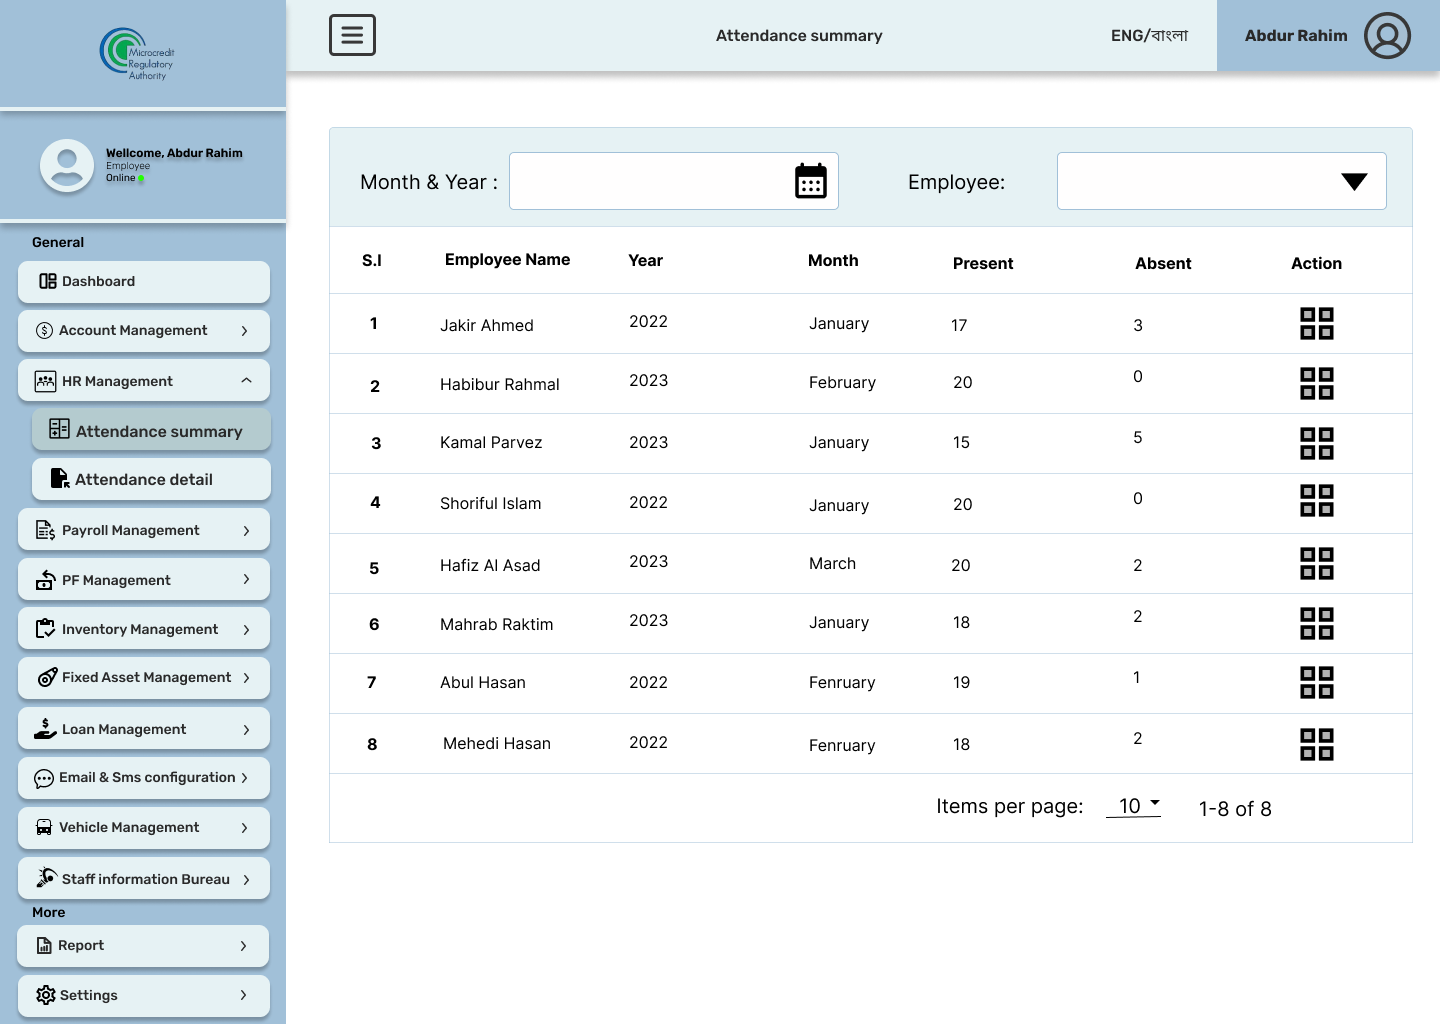The width and height of the screenshot is (1440, 1024).
Task: Open Staff information Bureau menu
Action: [144, 878]
